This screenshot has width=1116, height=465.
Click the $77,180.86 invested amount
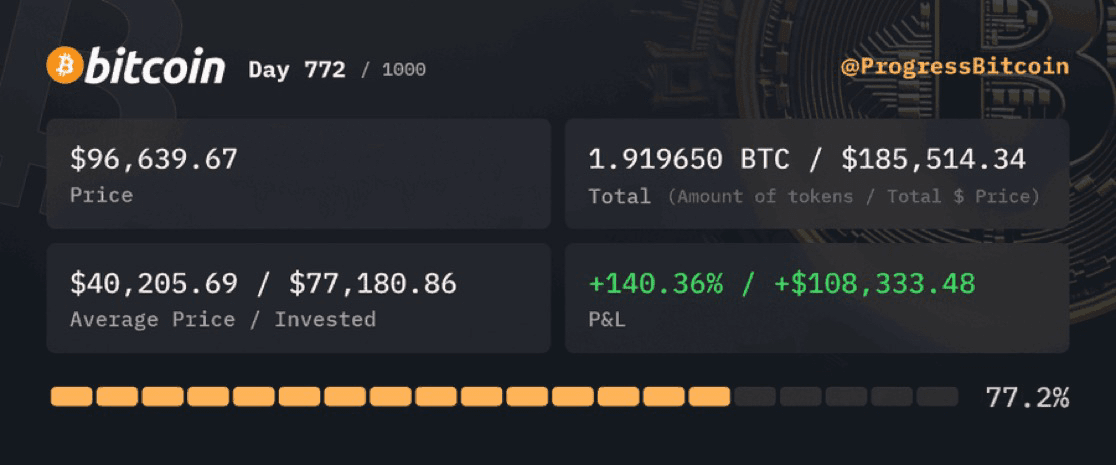(x=372, y=283)
